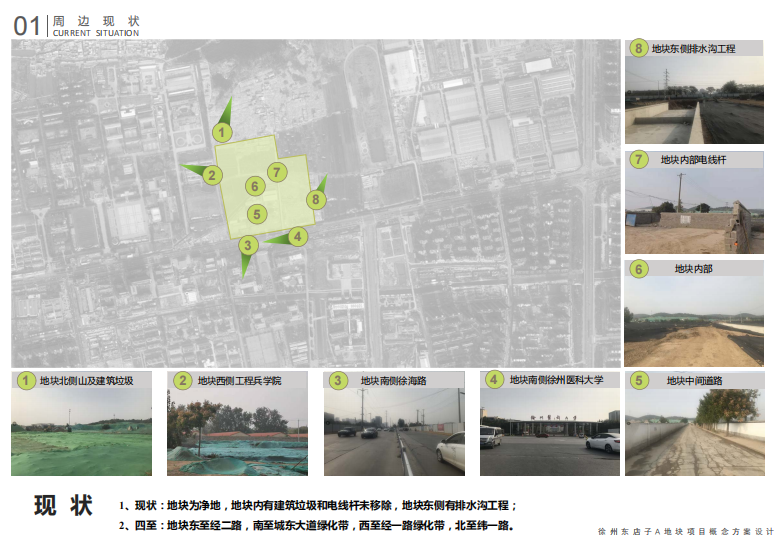Click the bold 现状 heading at bottom

pyautogui.click(x=64, y=505)
